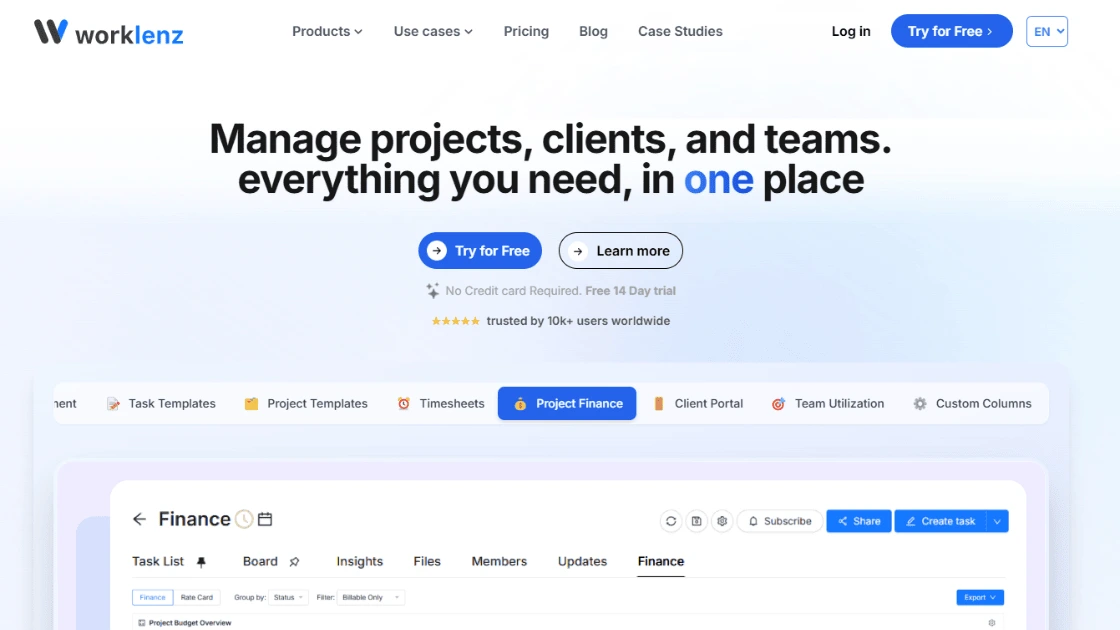1120x630 pixels.
Task: Switch to the Insights tab
Action: pos(359,561)
